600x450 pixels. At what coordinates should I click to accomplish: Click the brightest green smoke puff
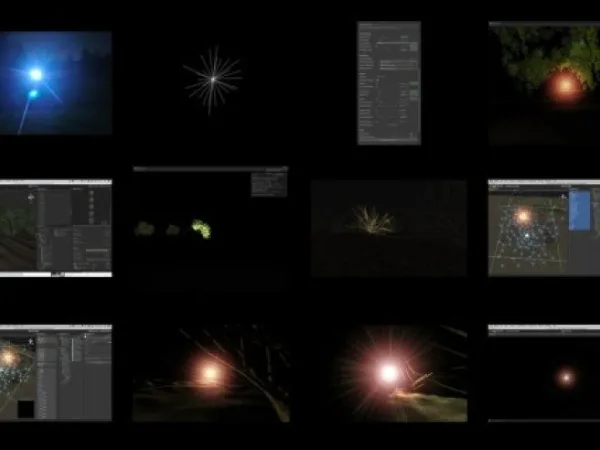(x=201, y=229)
